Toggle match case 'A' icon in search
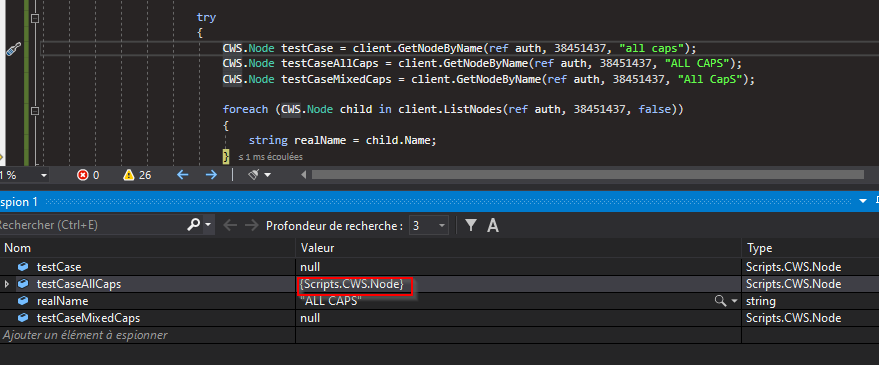The image size is (879, 365). 493,225
